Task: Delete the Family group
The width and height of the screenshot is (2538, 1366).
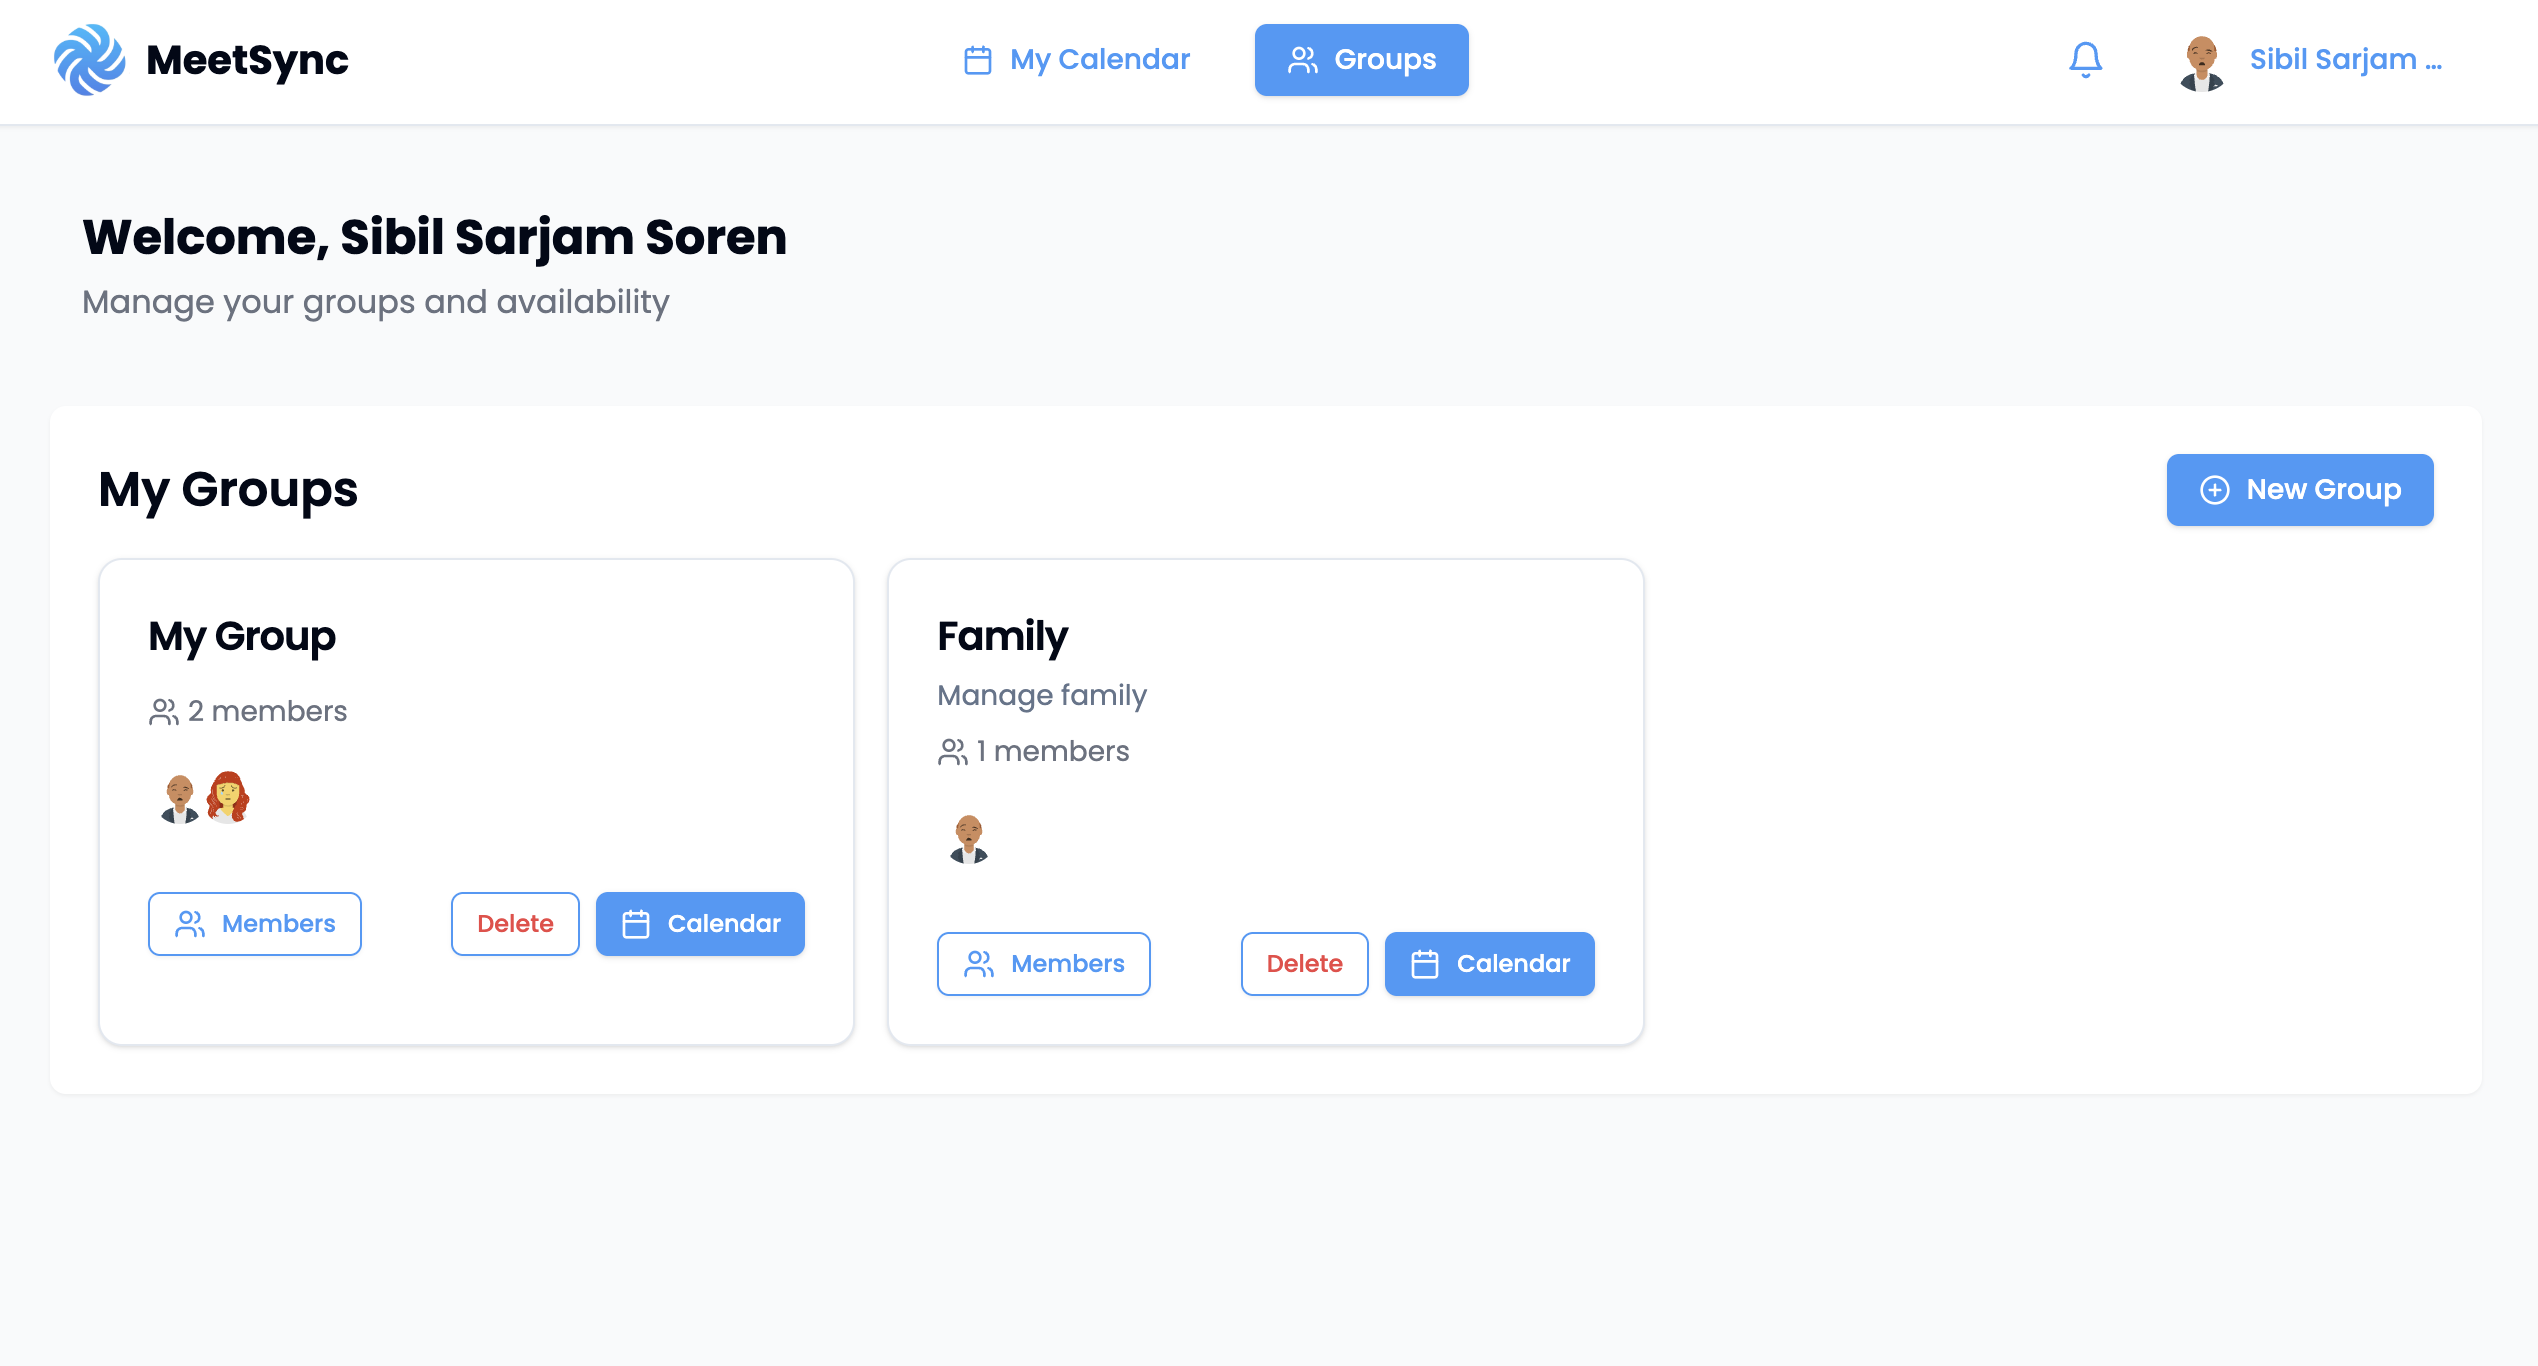Action: 1304,963
